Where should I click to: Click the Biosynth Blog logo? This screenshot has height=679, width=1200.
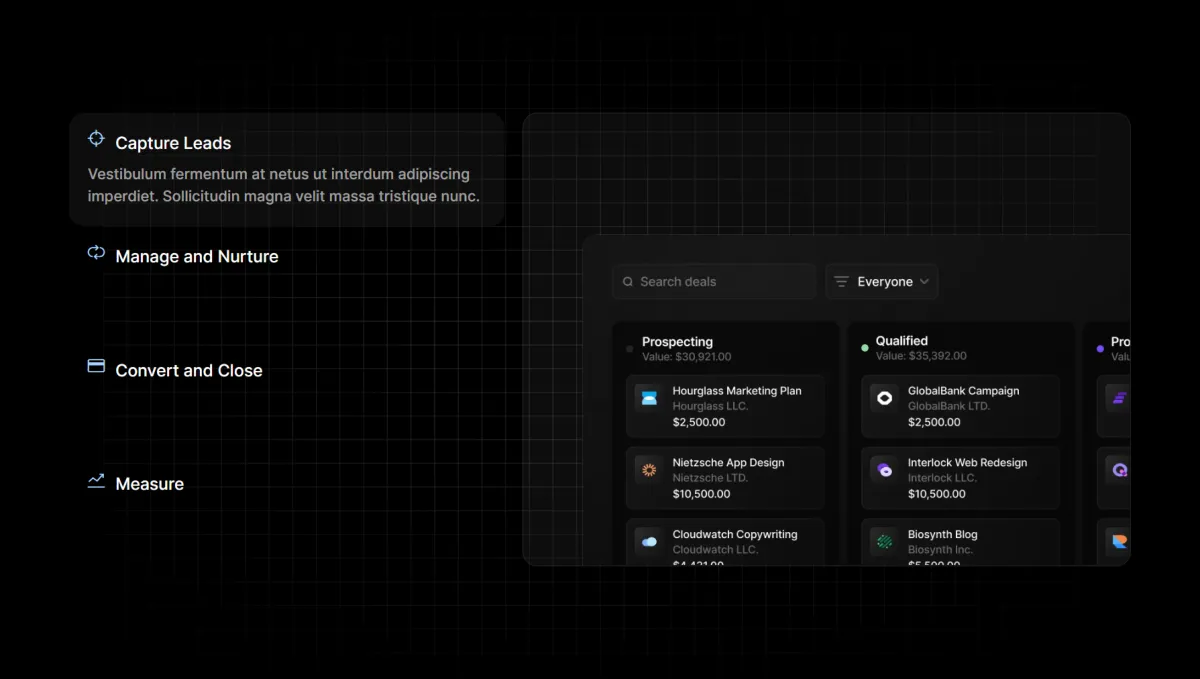[x=884, y=542]
